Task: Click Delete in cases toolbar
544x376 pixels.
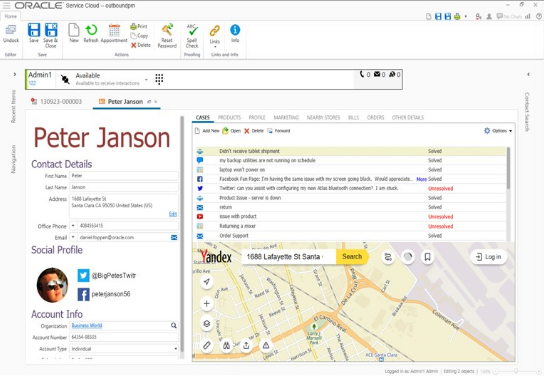Action: coord(254,131)
